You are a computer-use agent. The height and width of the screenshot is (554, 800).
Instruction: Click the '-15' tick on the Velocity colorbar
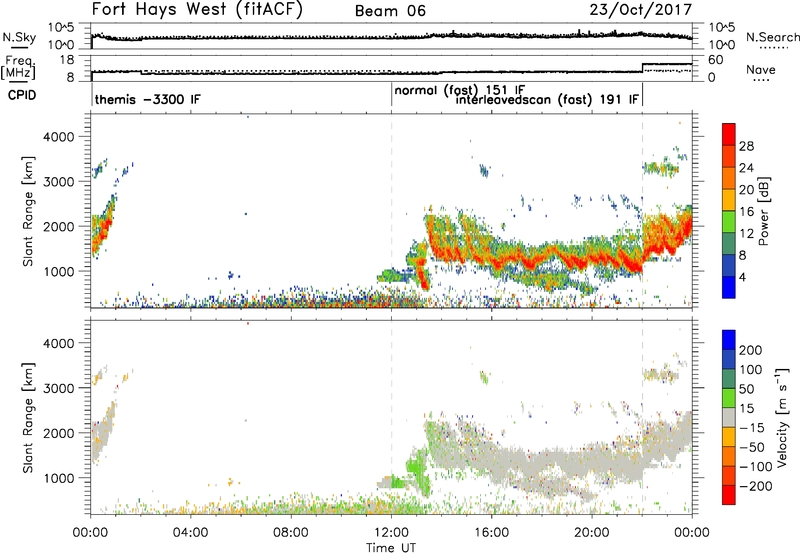(752, 427)
